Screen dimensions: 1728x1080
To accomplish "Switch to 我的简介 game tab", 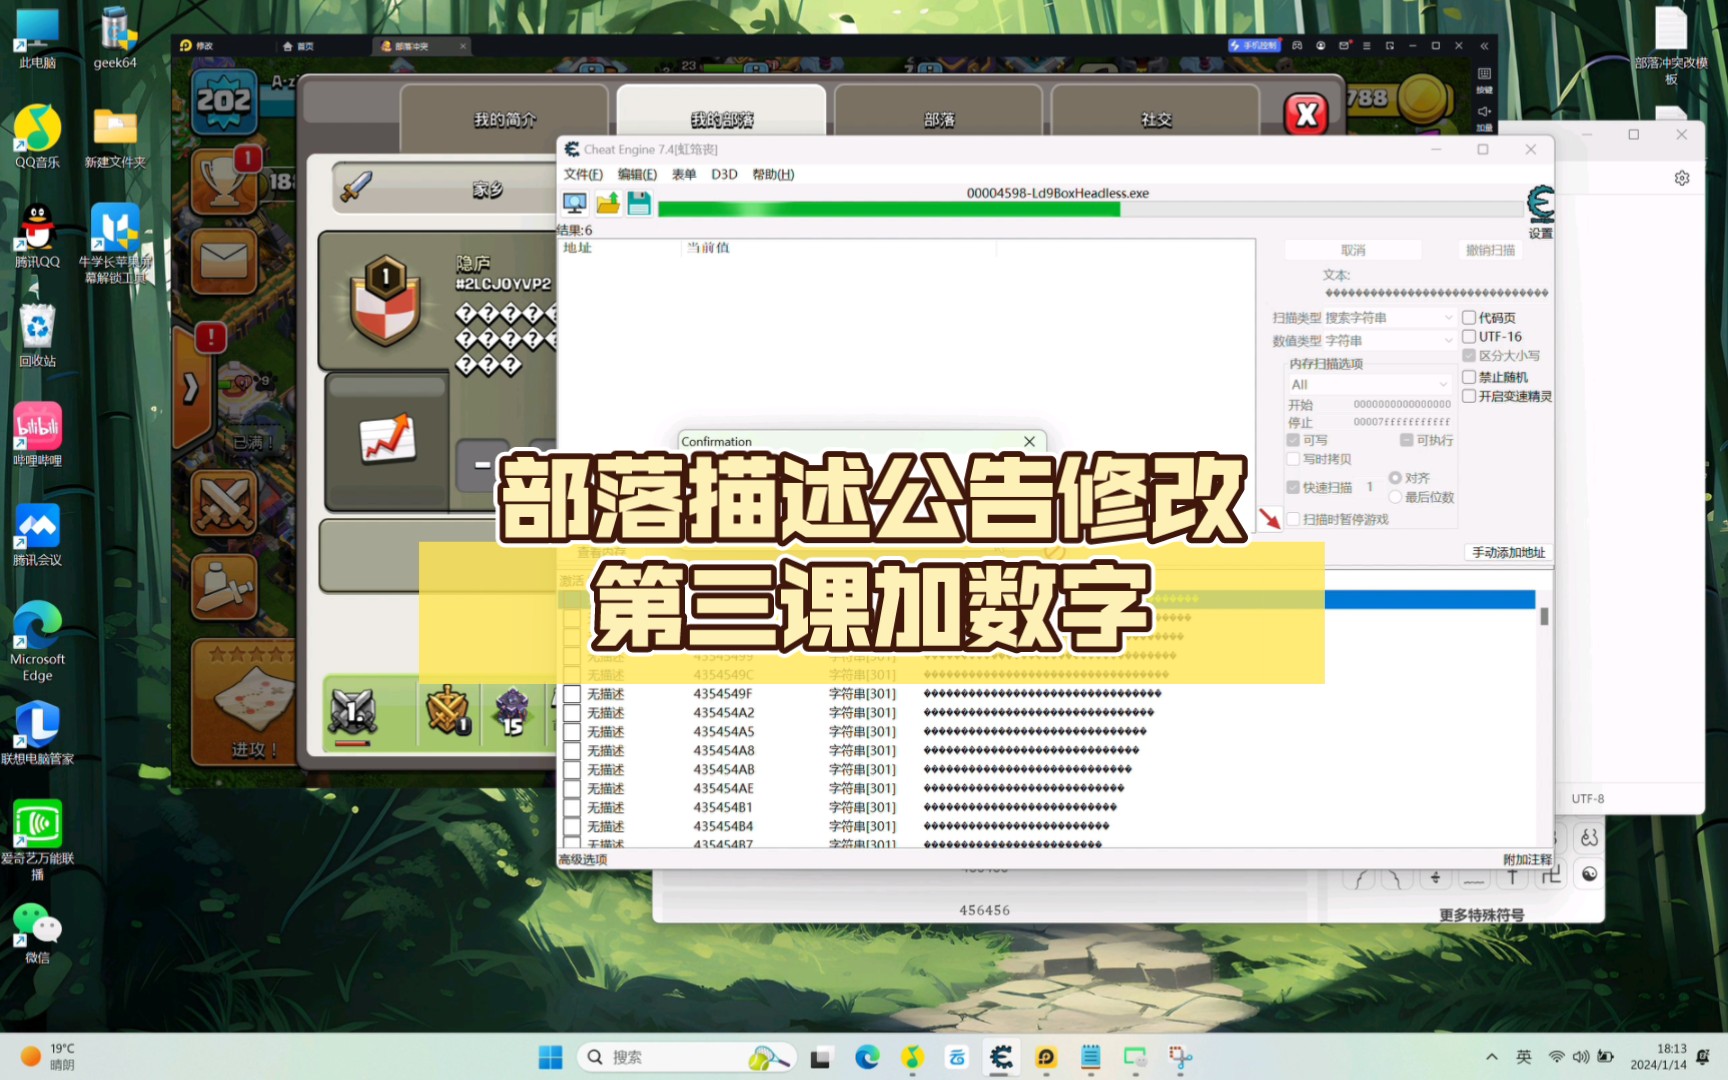I will pos(505,119).
